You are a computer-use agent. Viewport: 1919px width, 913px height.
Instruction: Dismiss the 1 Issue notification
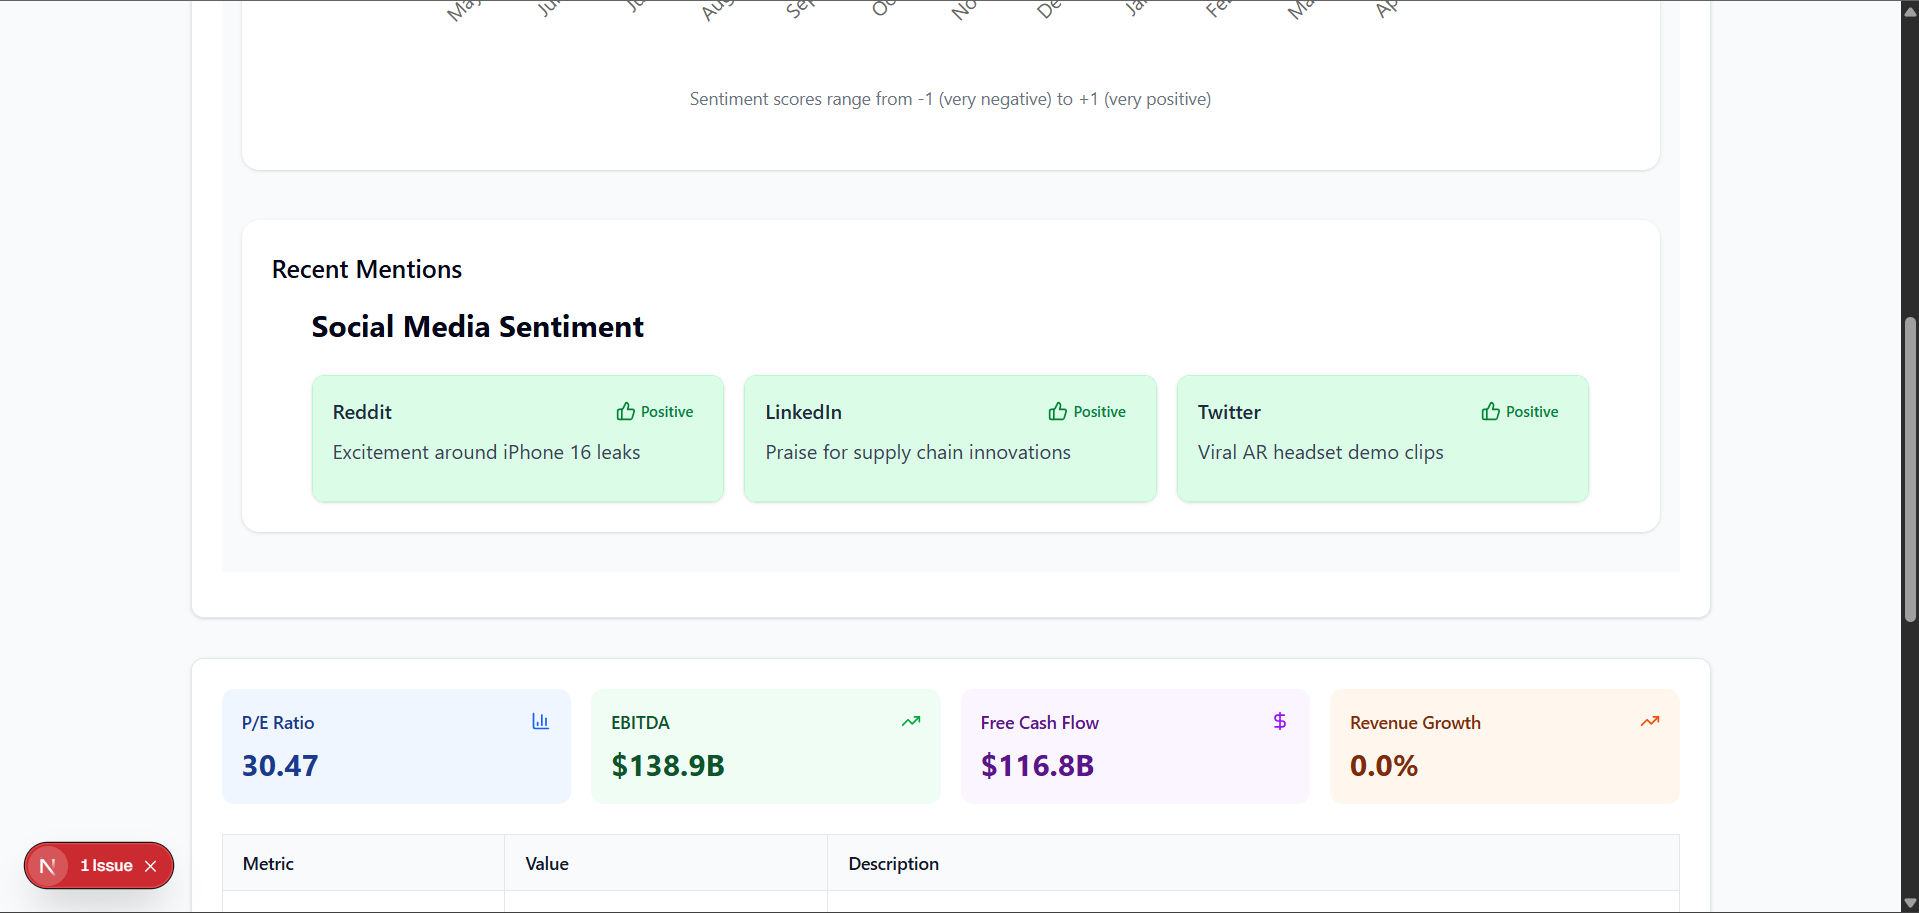tap(151, 866)
